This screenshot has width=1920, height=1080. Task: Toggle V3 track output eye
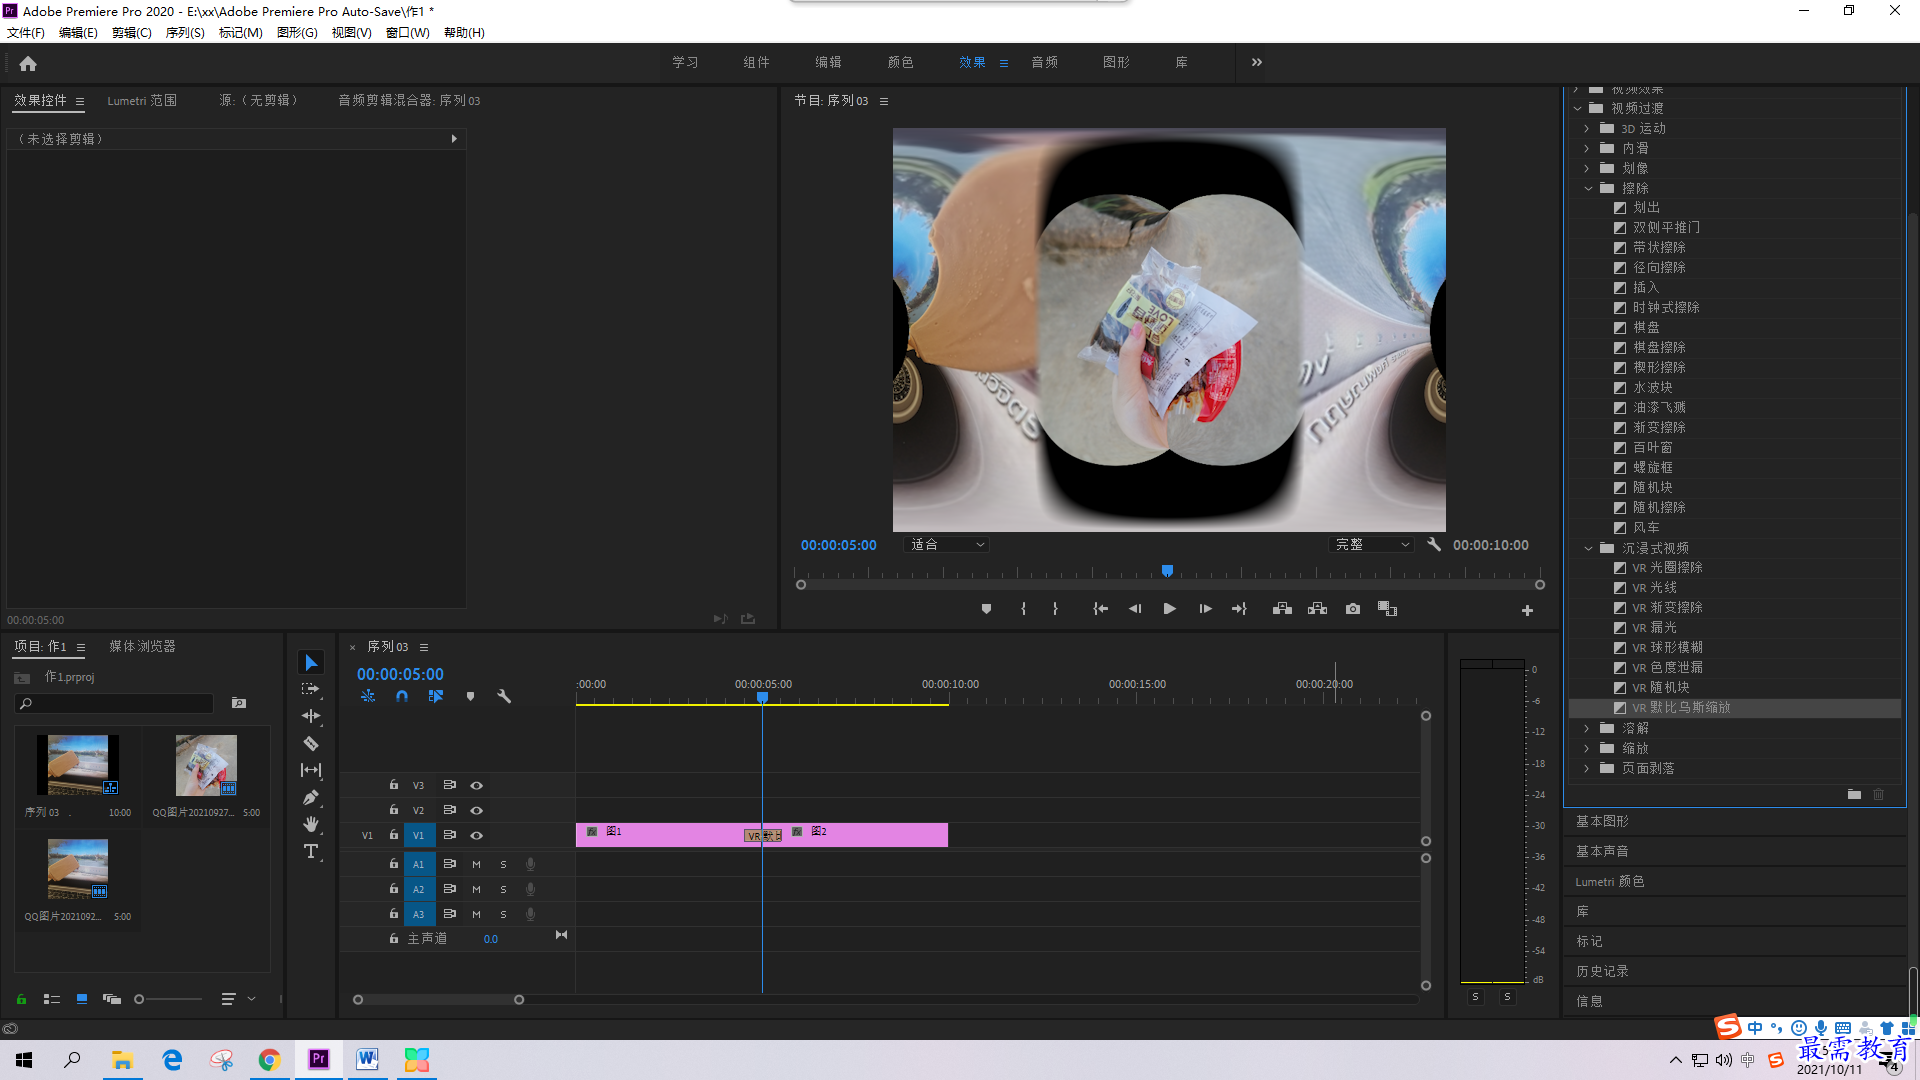[x=477, y=785]
